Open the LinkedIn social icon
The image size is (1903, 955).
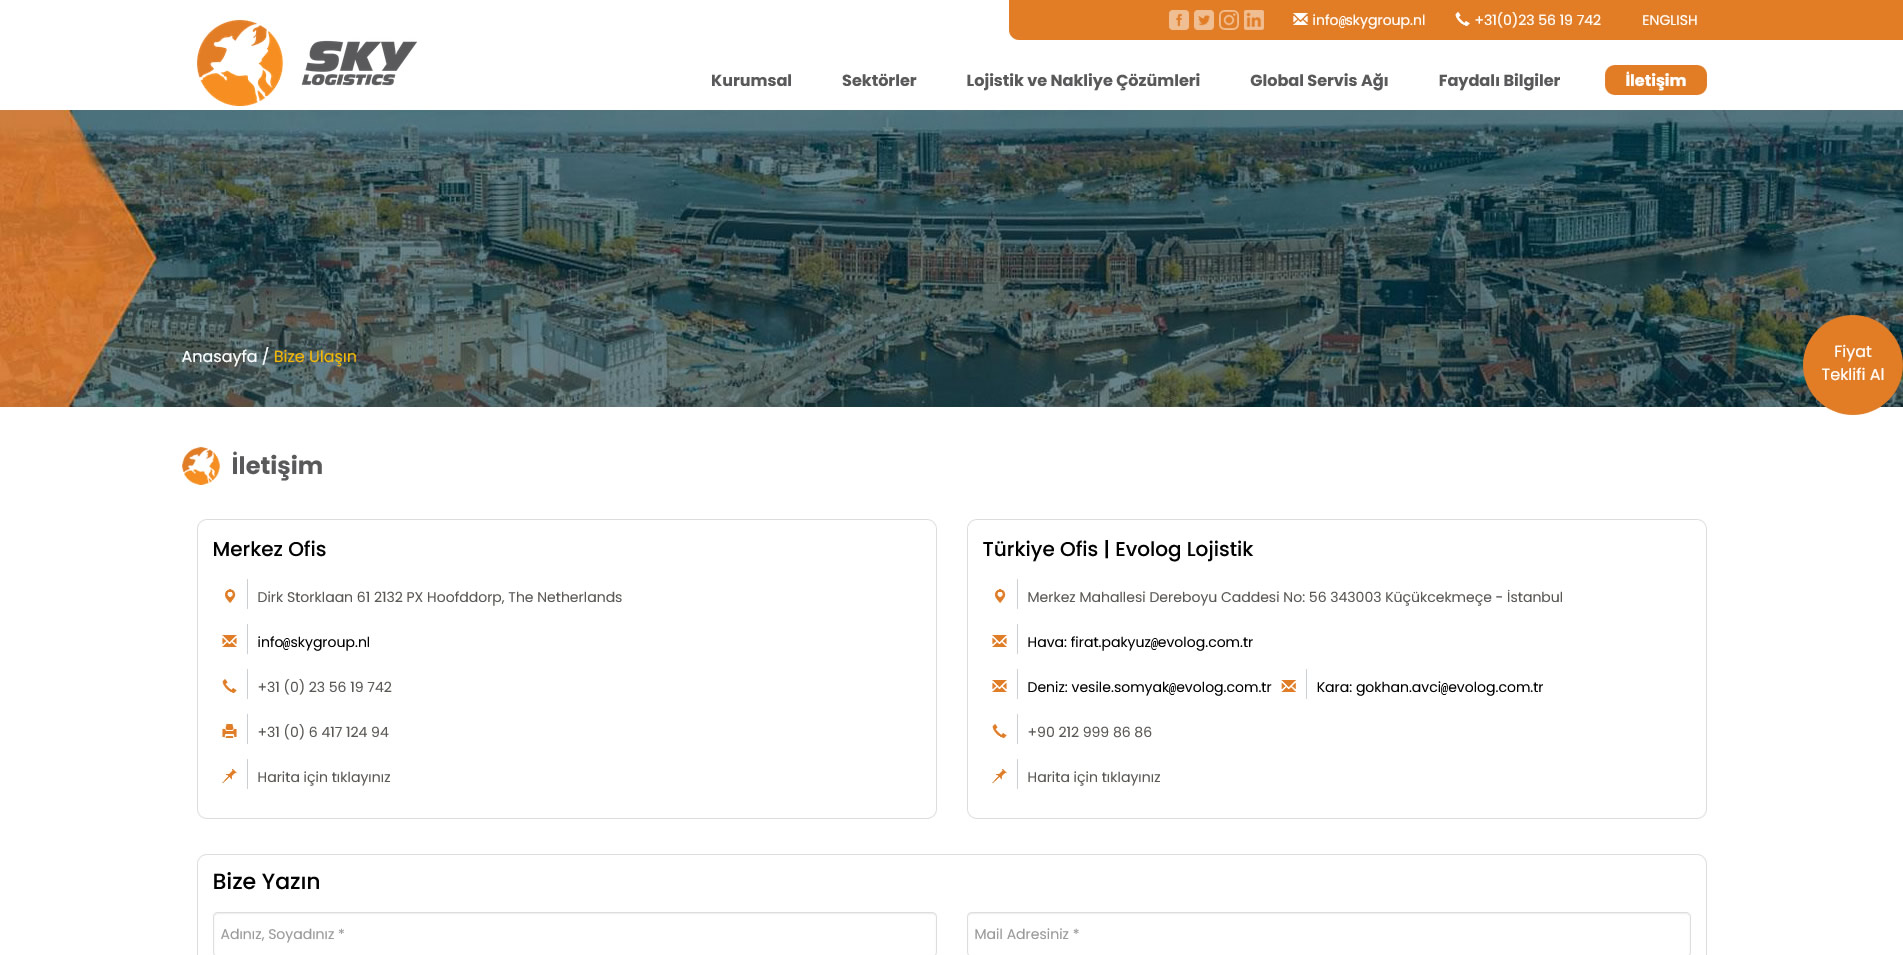coord(1254,20)
